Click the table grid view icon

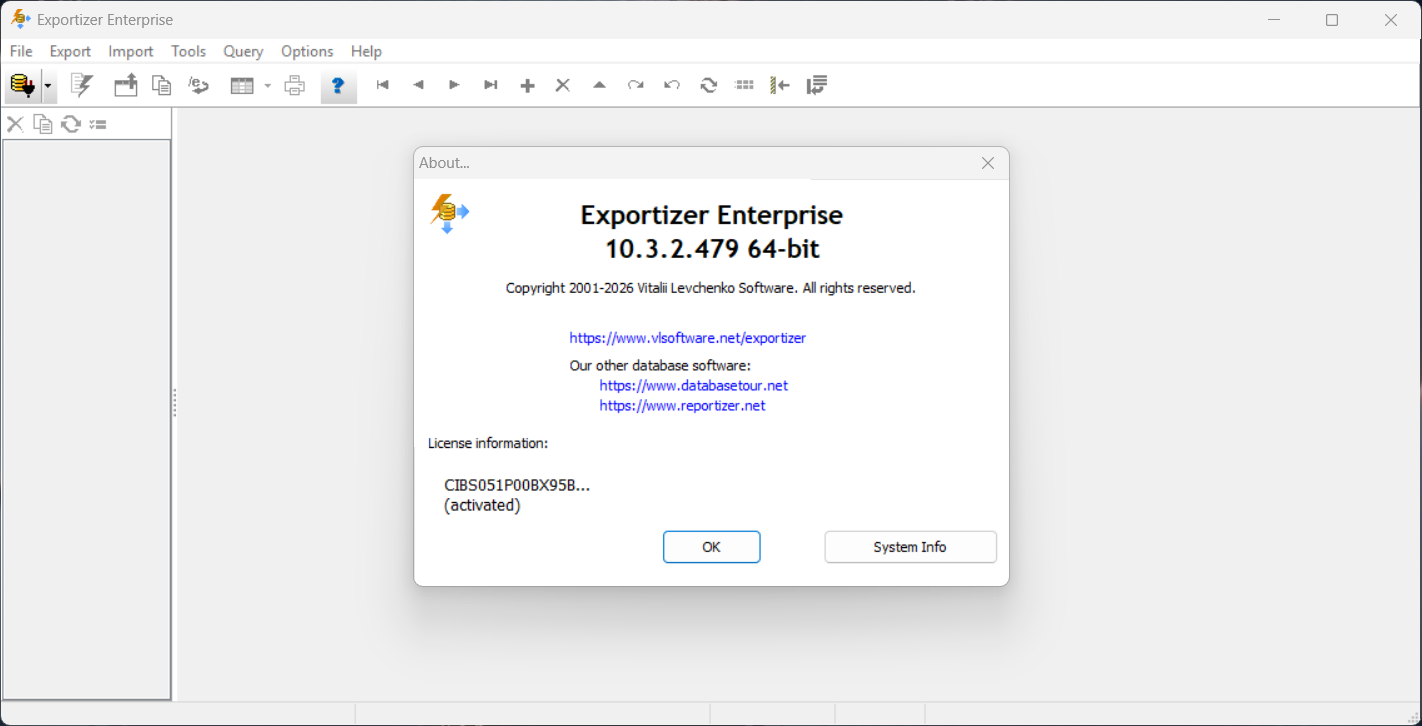242,86
